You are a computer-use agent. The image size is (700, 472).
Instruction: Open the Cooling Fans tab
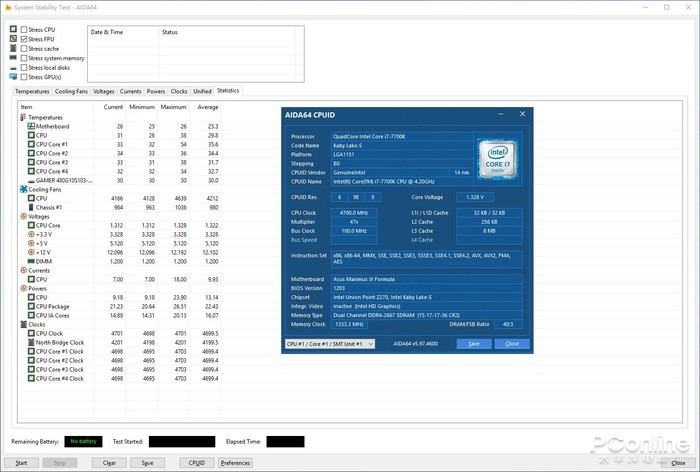click(71, 91)
